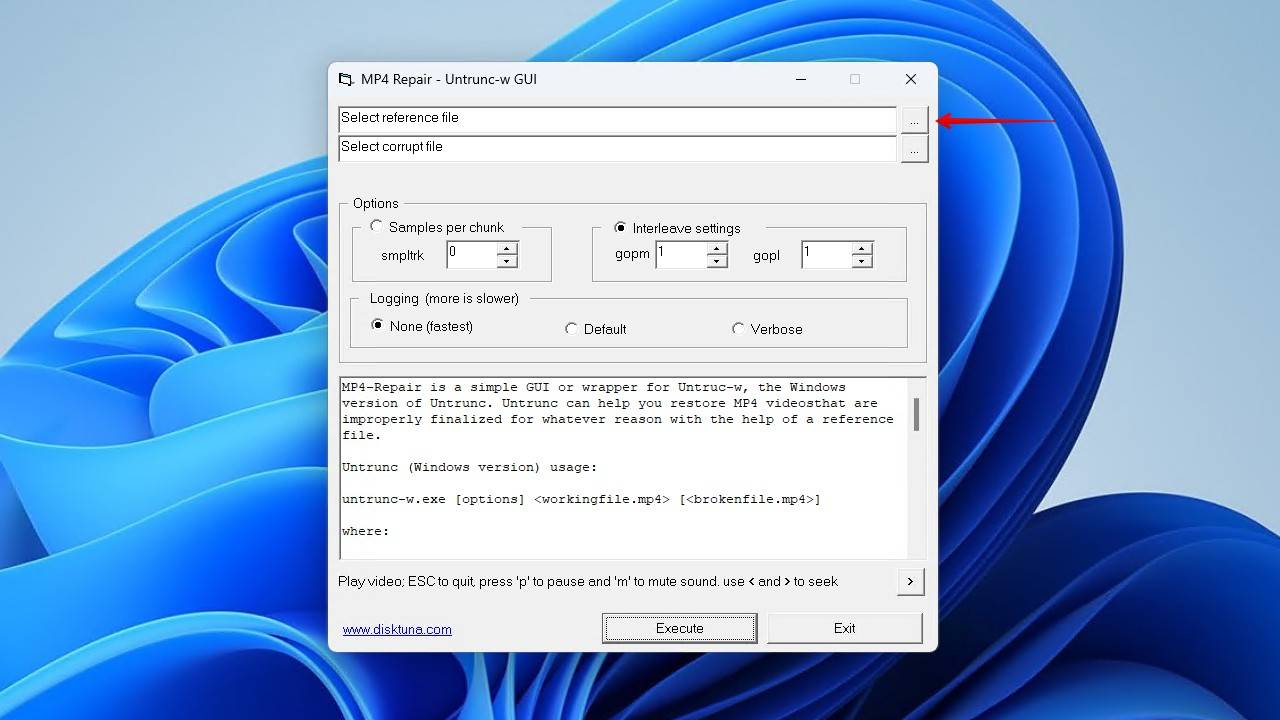This screenshot has height=720, width=1280.
Task: Open browse dialog for corrupt file
Action: [x=914, y=149]
